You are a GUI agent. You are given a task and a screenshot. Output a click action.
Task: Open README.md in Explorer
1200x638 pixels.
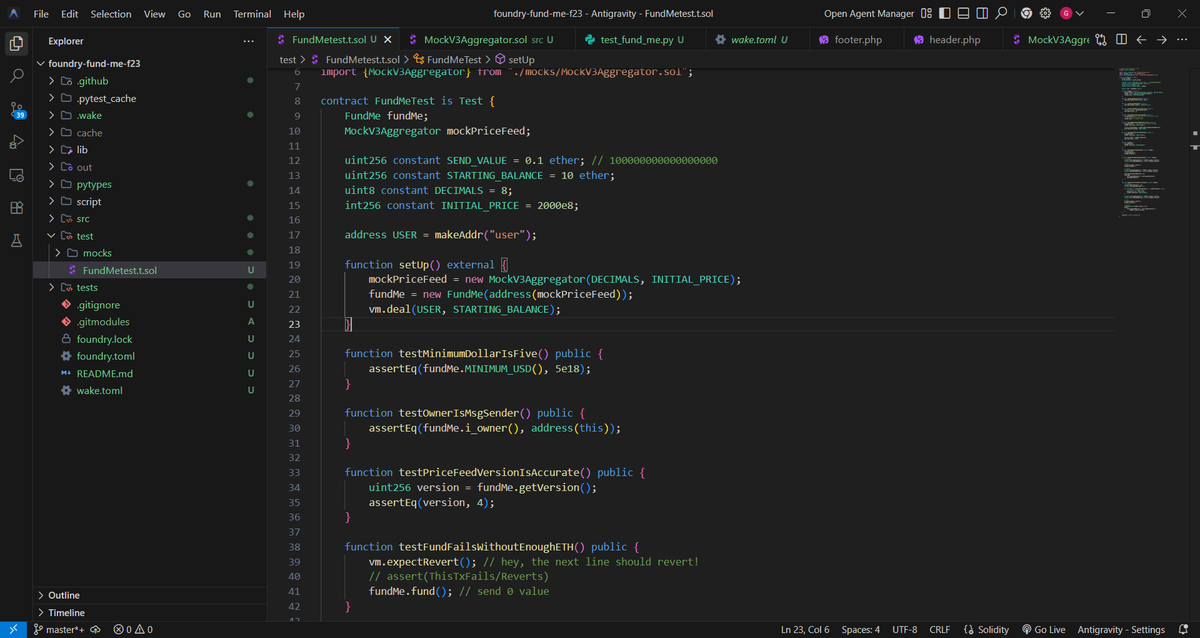pos(150,373)
